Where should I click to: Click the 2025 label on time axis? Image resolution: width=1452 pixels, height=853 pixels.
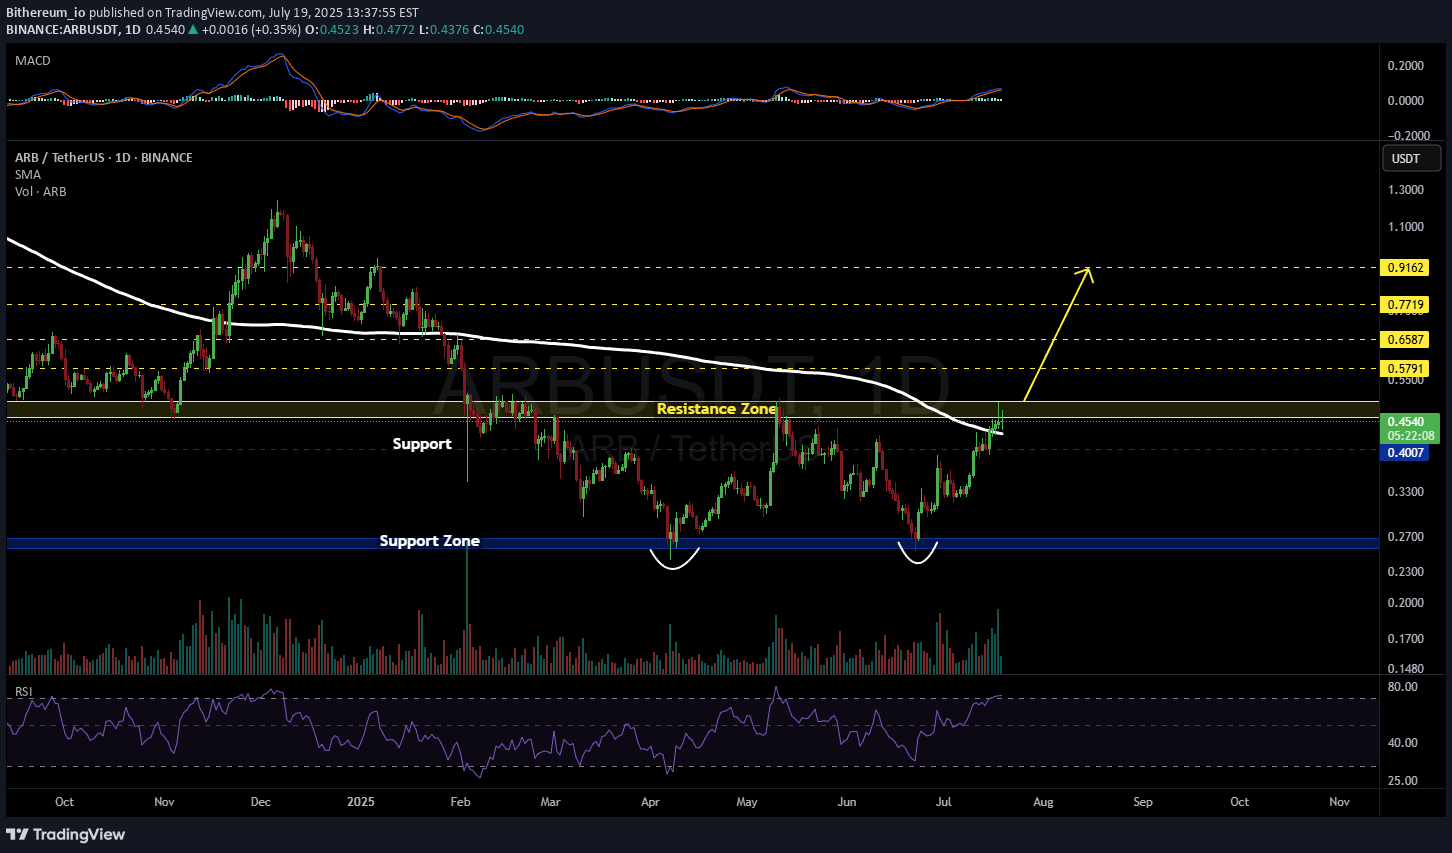pyautogui.click(x=360, y=802)
